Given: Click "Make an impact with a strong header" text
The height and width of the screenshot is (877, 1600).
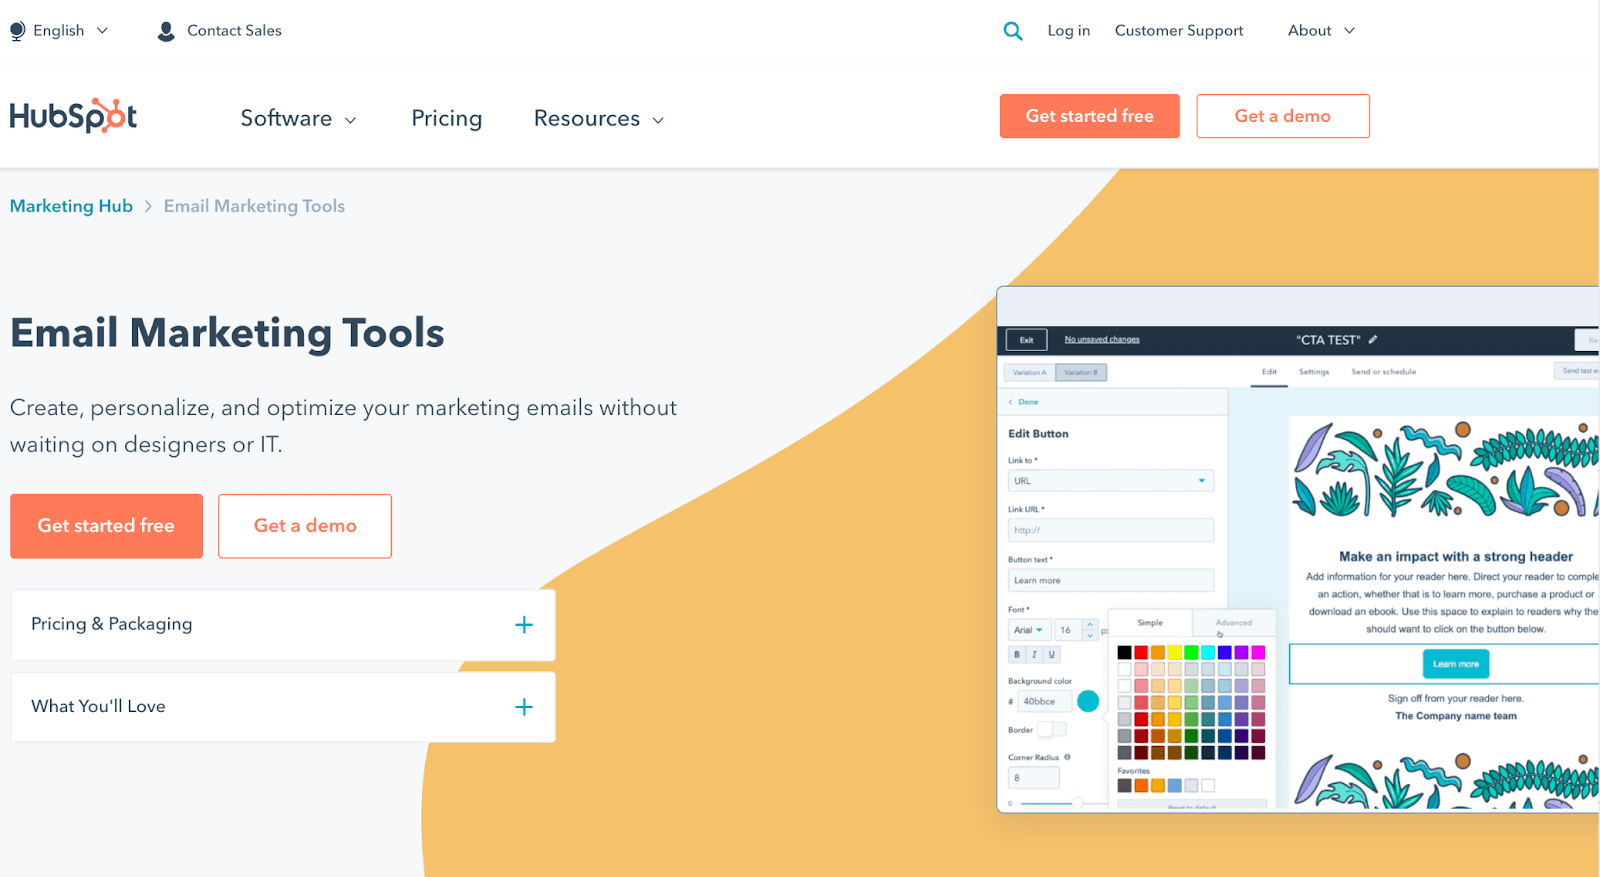Looking at the screenshot, I should click(x=1456, y=557).
